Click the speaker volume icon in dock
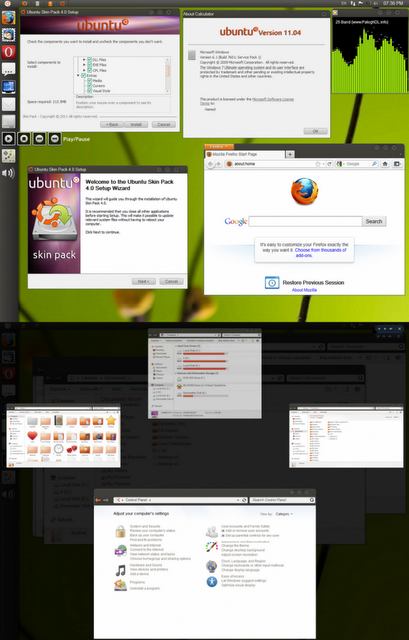409x640 pixels. (x=8, y=173)
